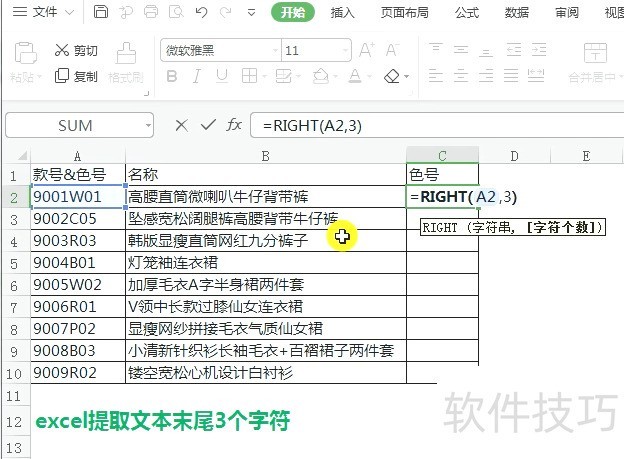624x459 pixels.
Task: Switch to the 数据 tab
Action: point(517,13)
